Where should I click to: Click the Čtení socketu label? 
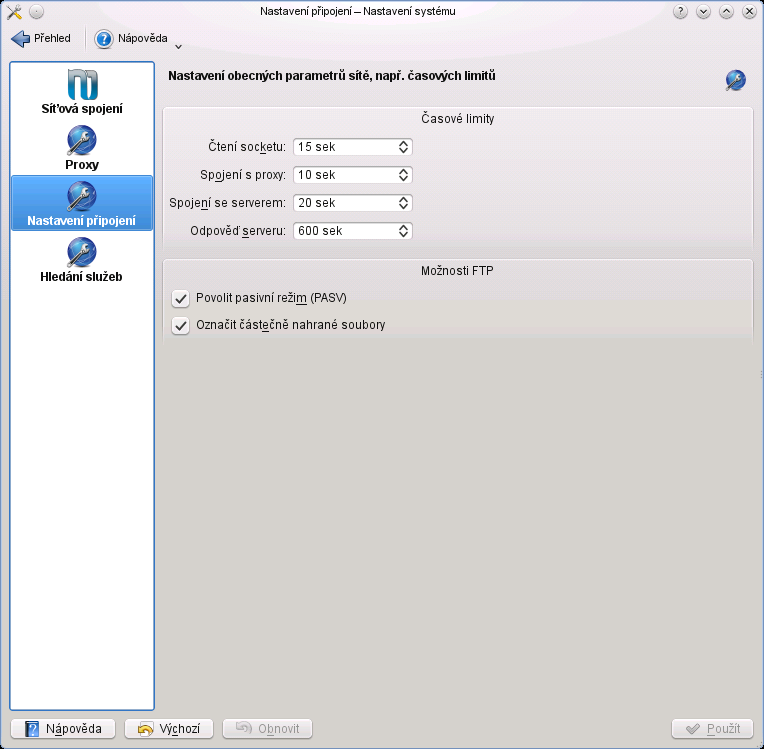(247, 147)
